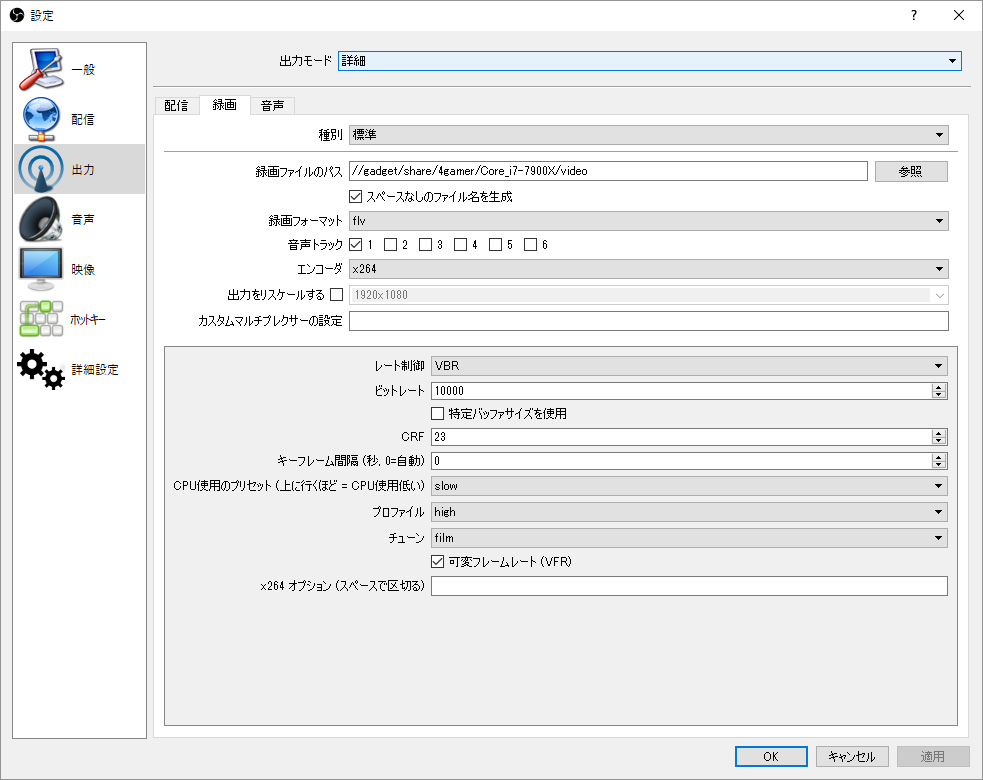The width and height of the screenshot is (983, 780).
Task: Click the 参照 browse button
Action: tap(911, 171)
